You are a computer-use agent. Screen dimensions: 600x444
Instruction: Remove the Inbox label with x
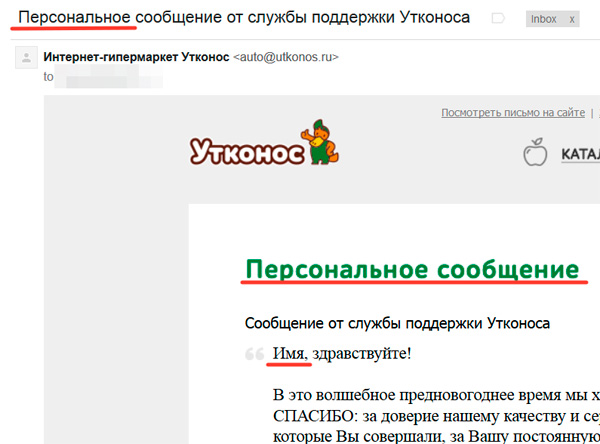pos(571,19)
